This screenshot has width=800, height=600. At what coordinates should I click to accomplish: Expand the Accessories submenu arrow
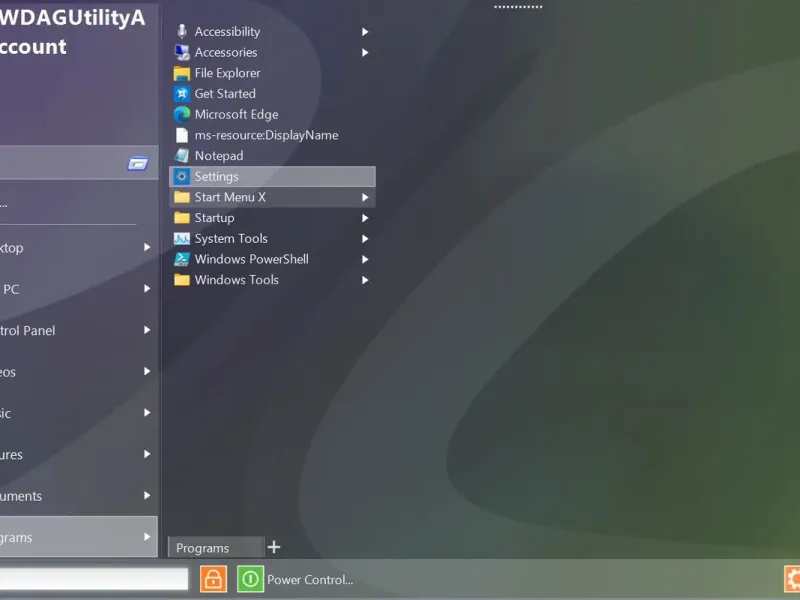pos(365,53)
